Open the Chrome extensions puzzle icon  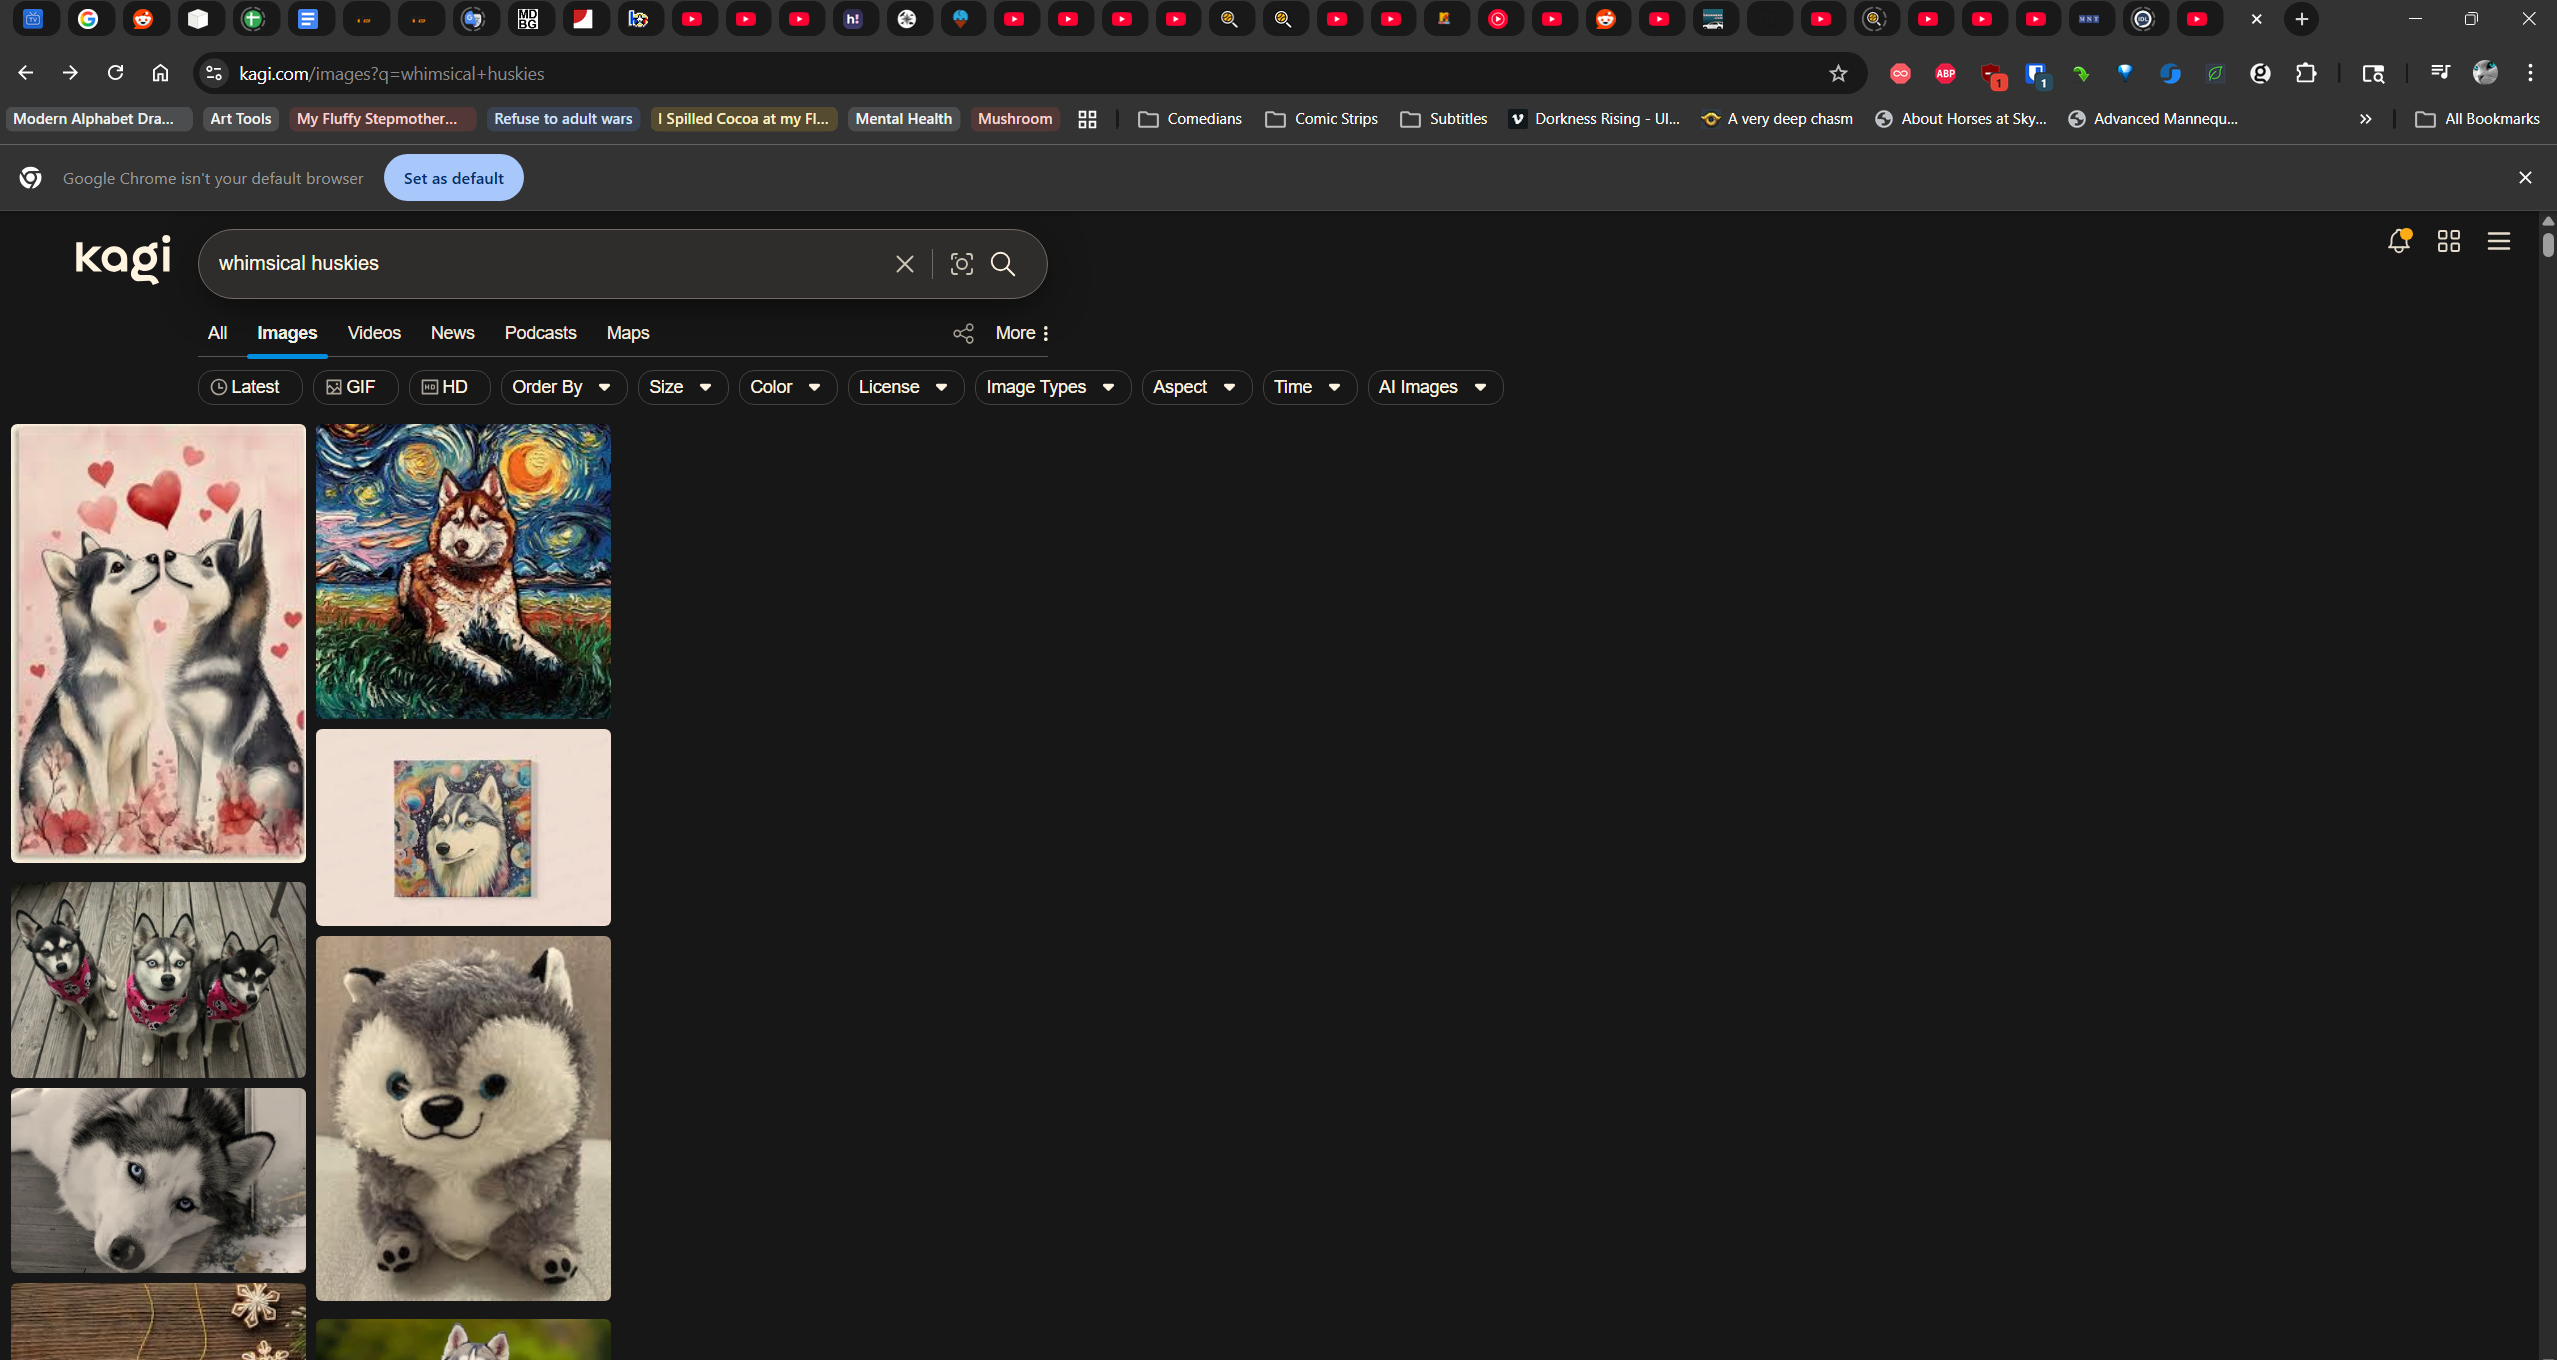tap(2306, 74)
